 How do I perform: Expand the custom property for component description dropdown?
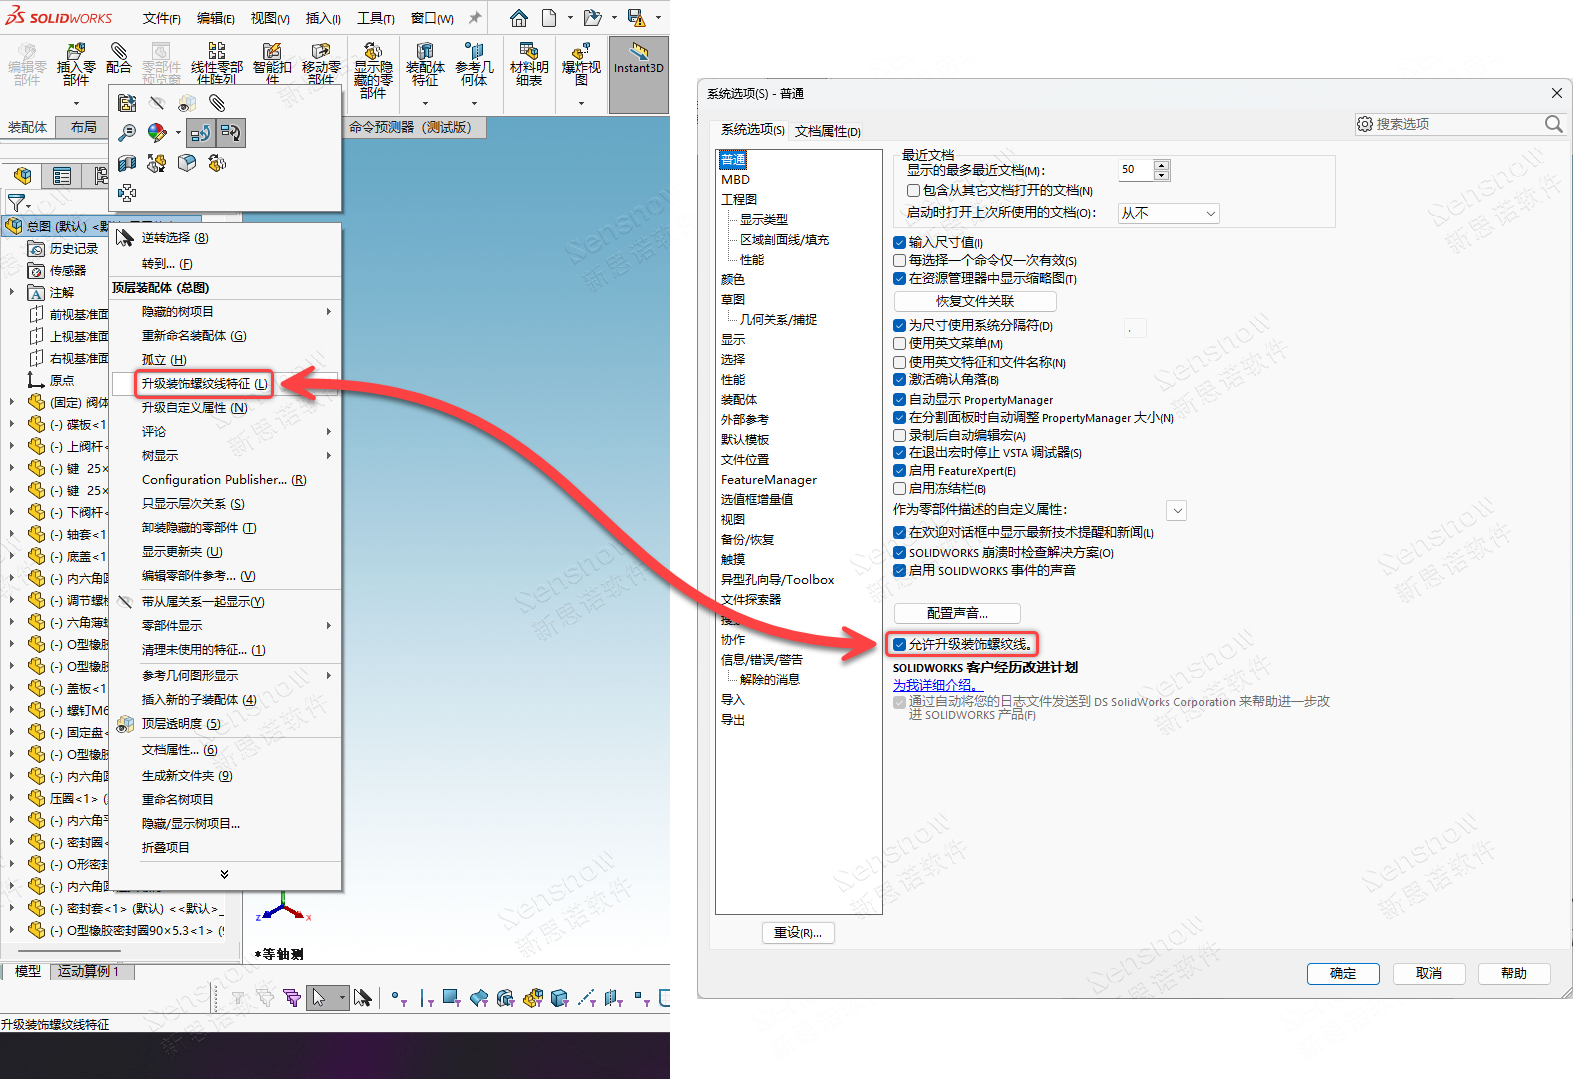click(1177, 510)
